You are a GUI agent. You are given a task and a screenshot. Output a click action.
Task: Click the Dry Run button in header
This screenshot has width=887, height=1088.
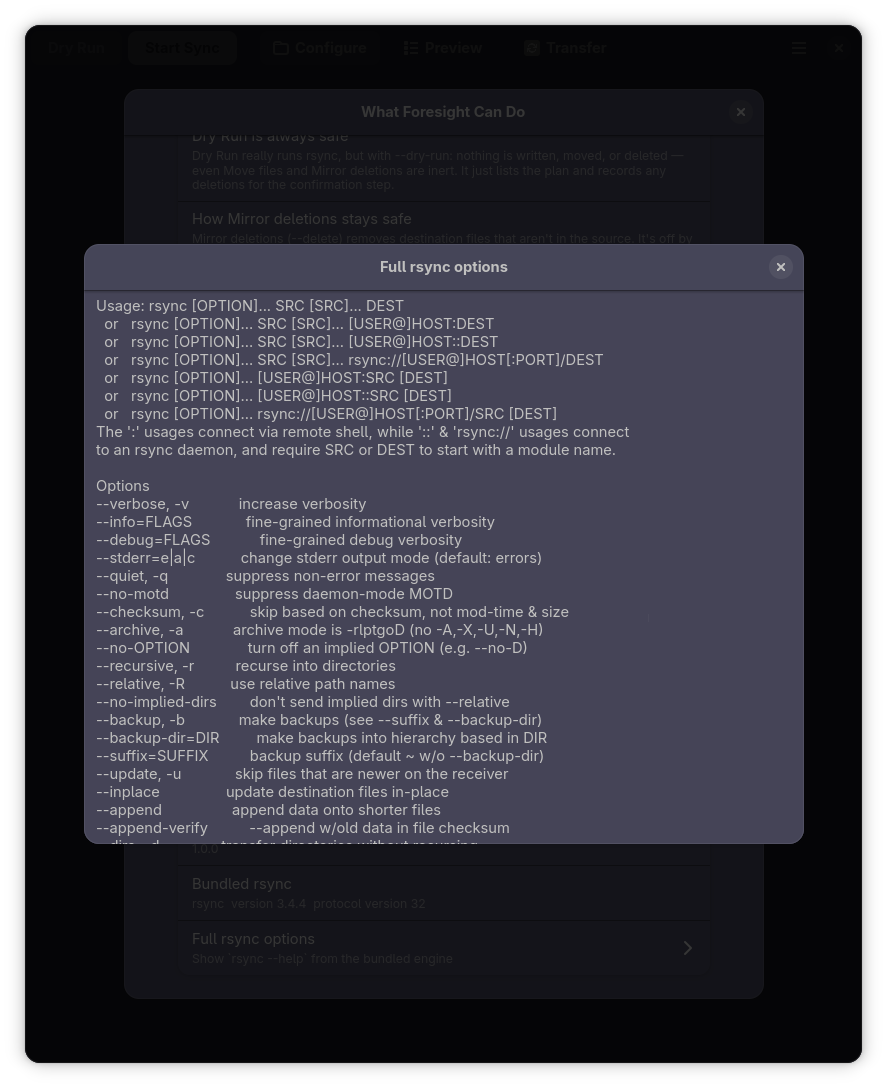pos(76,48)
